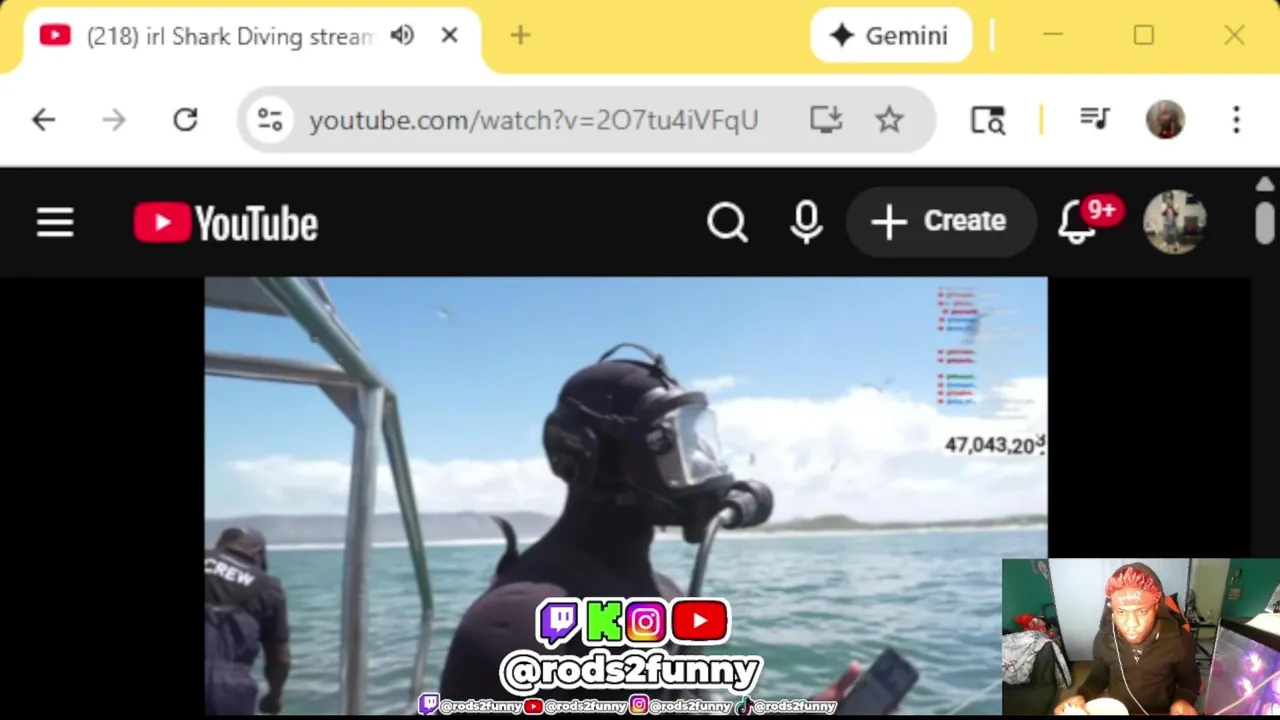Minimize the Chrome window
1280x720 pixels.
[x=1053, y=36]
